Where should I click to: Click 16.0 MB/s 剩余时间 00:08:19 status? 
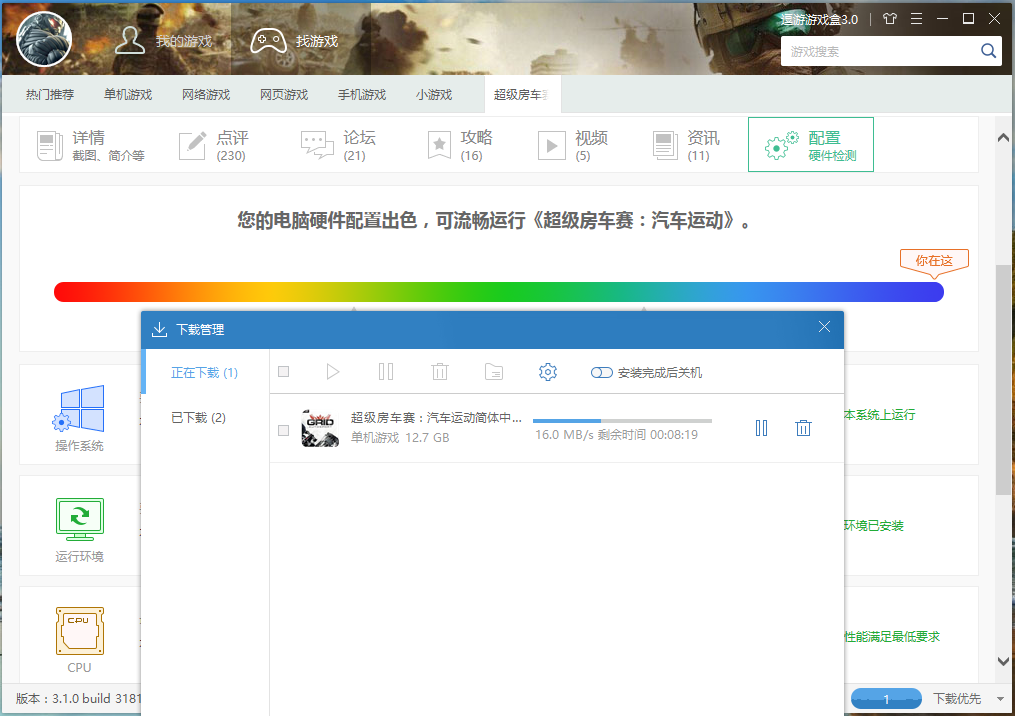(x=616, y=434)
